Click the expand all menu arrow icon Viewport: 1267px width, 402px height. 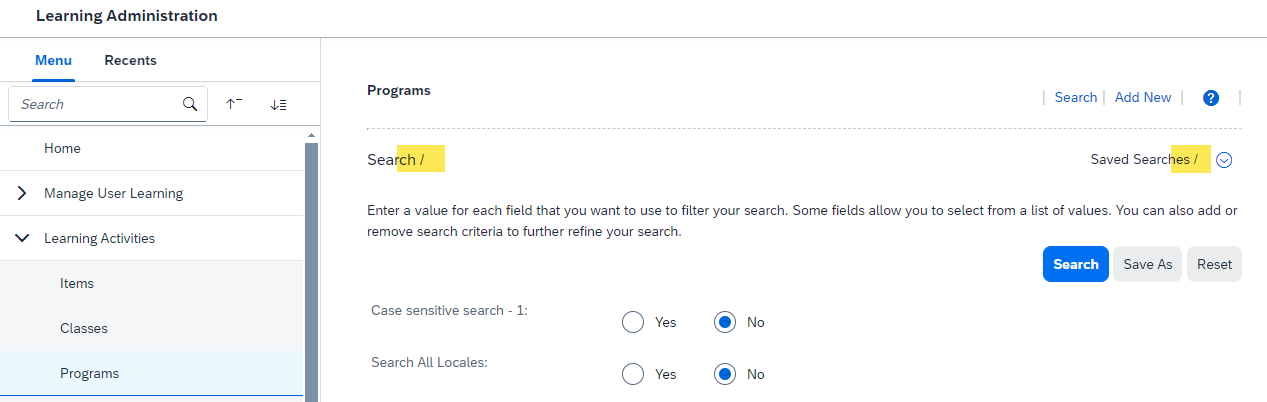[278, 104]
